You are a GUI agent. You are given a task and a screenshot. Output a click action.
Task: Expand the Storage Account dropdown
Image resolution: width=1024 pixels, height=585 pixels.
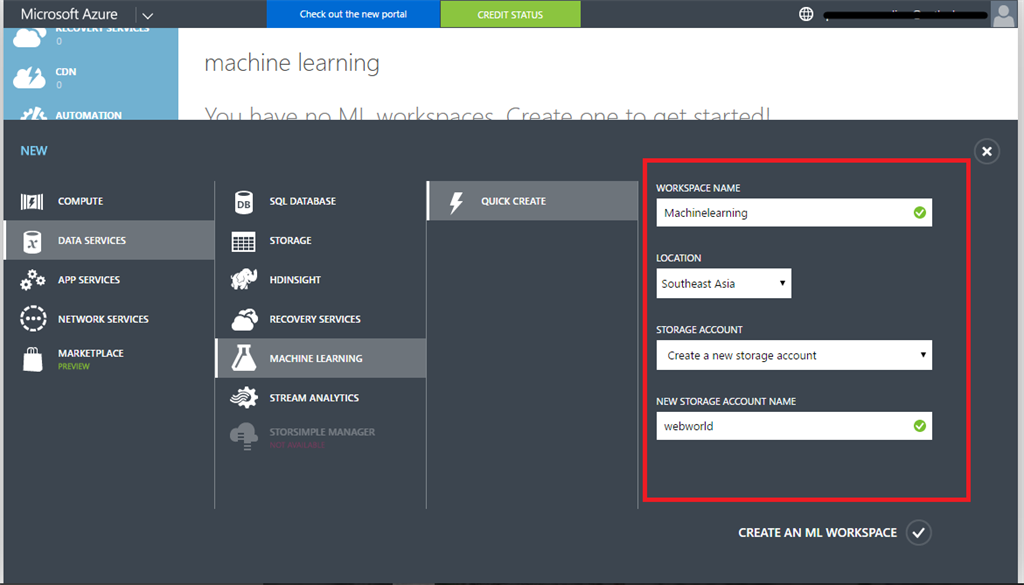tap(794, 355)
